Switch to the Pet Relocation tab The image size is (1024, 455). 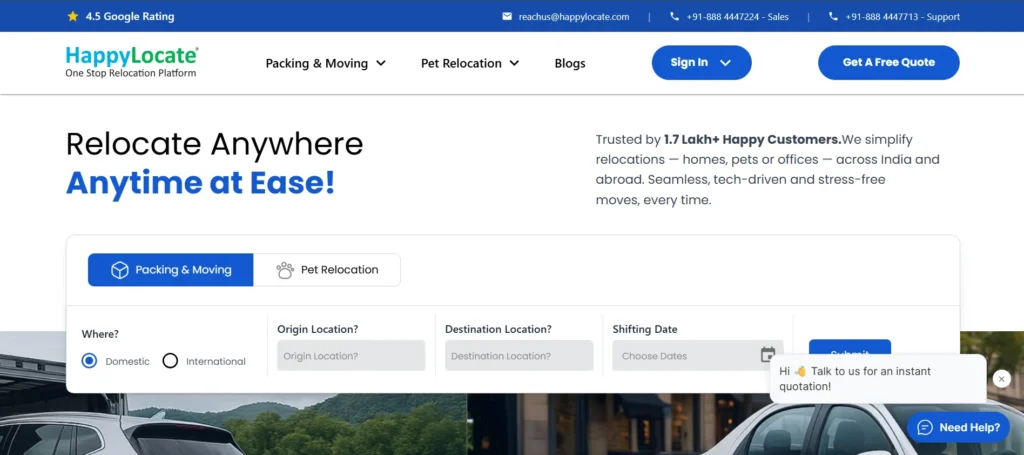327,270
